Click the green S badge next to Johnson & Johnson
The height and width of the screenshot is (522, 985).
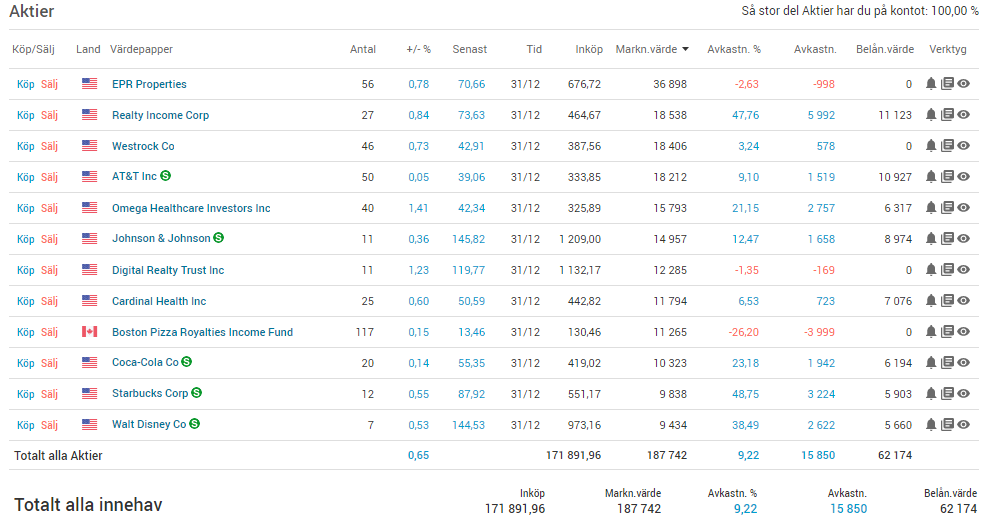(x=219, y=238)
